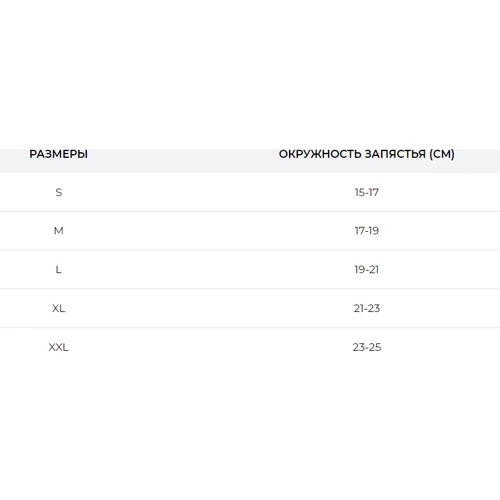Select the XXL size cell

(x=59, y=347)
